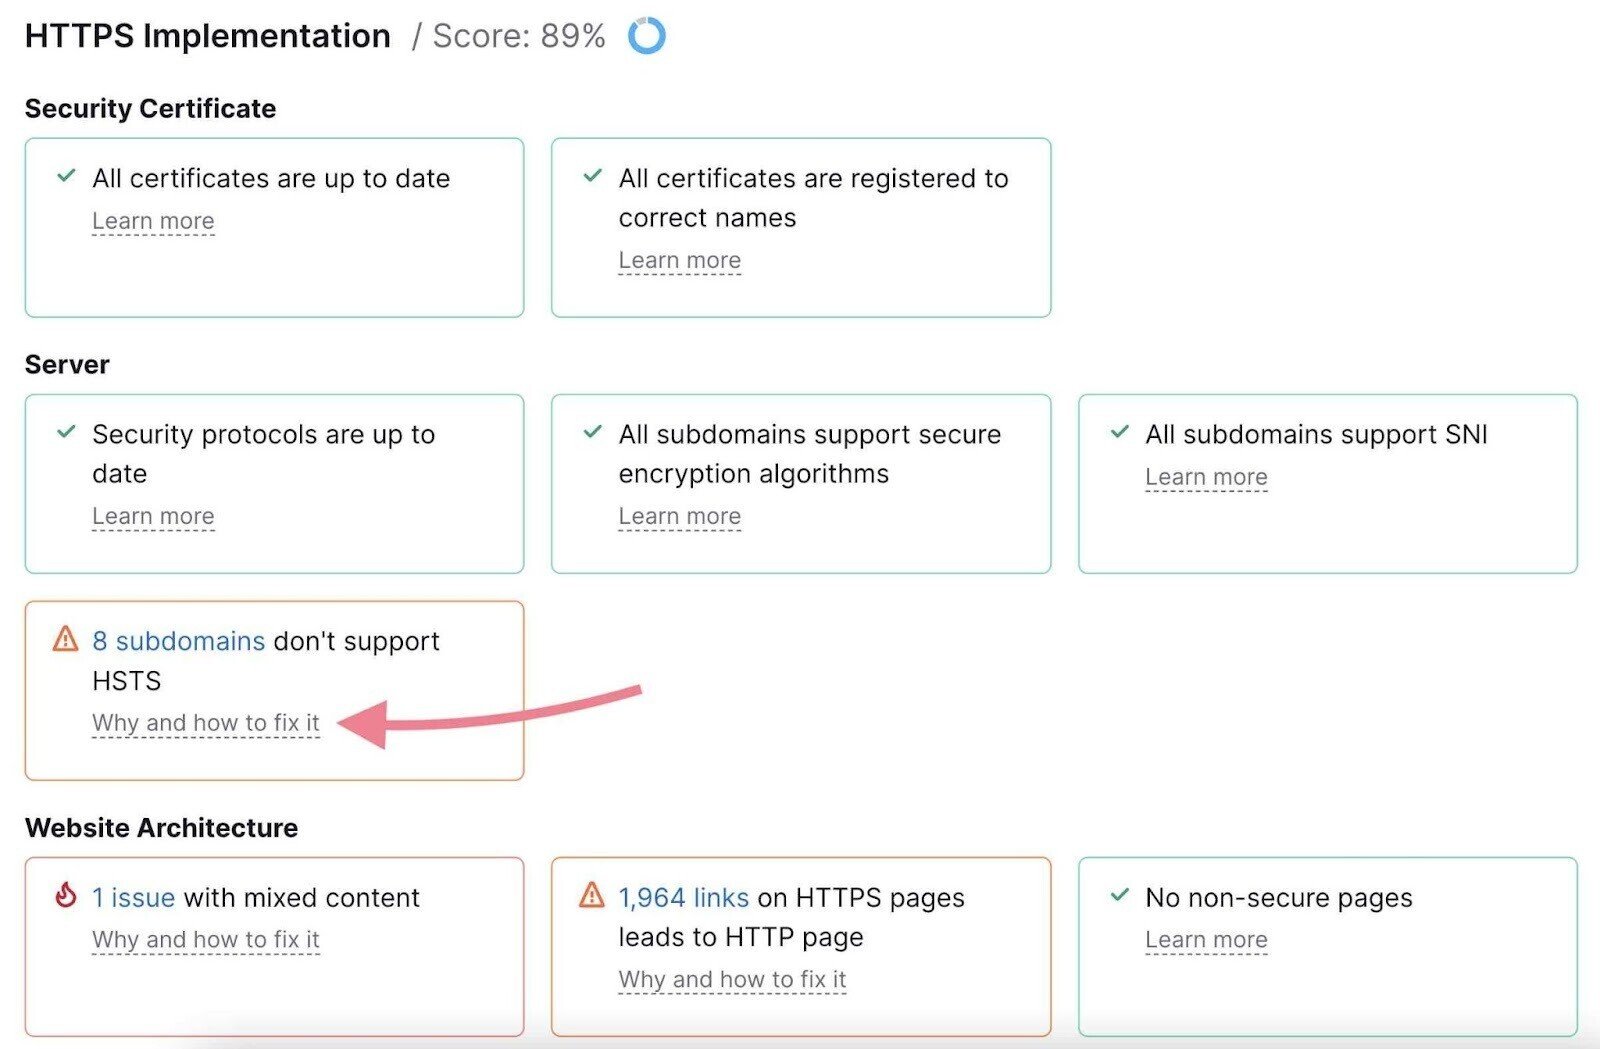Viewport: 1600px width, 1049px height.
Task: Click Learn more under No non-secure pages
Action: pyautogui.click(x=1207, y=939)
